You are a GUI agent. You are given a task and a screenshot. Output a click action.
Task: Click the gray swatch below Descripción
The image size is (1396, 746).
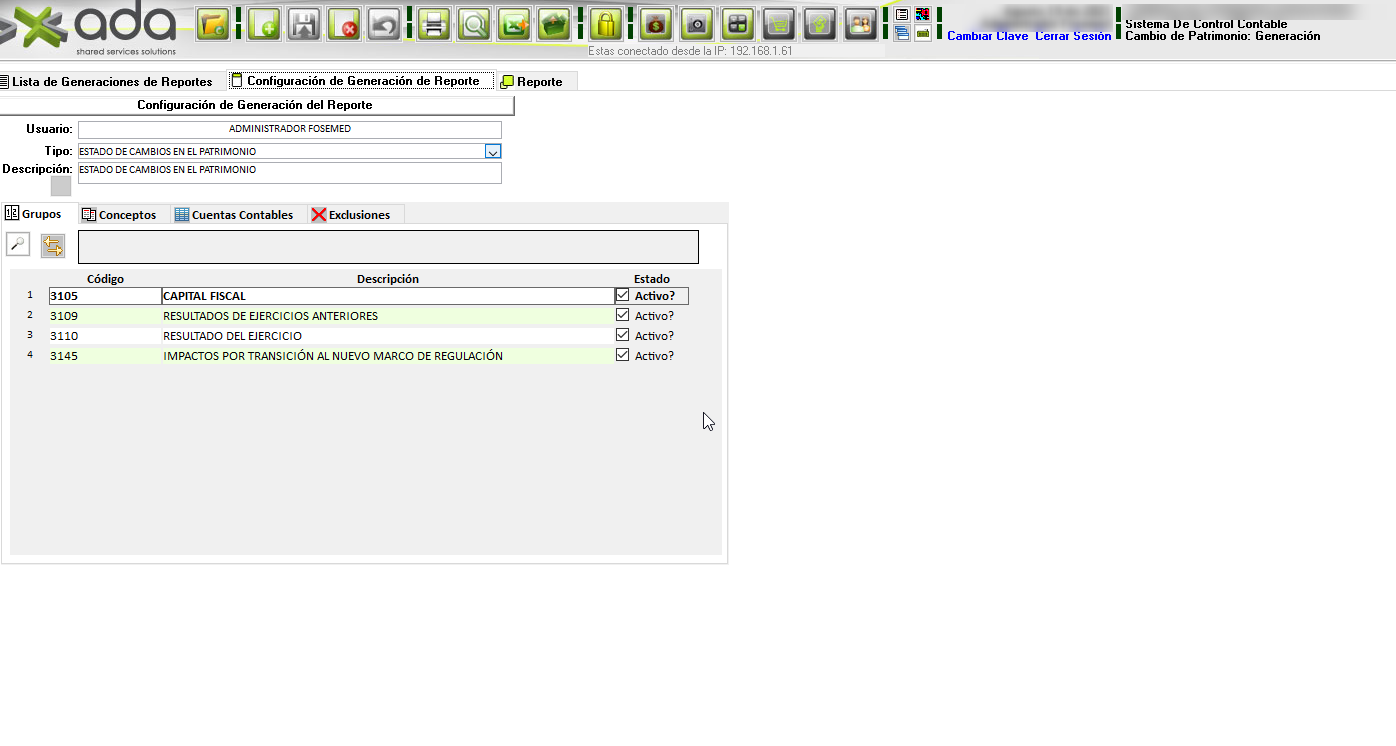point(61,186)
